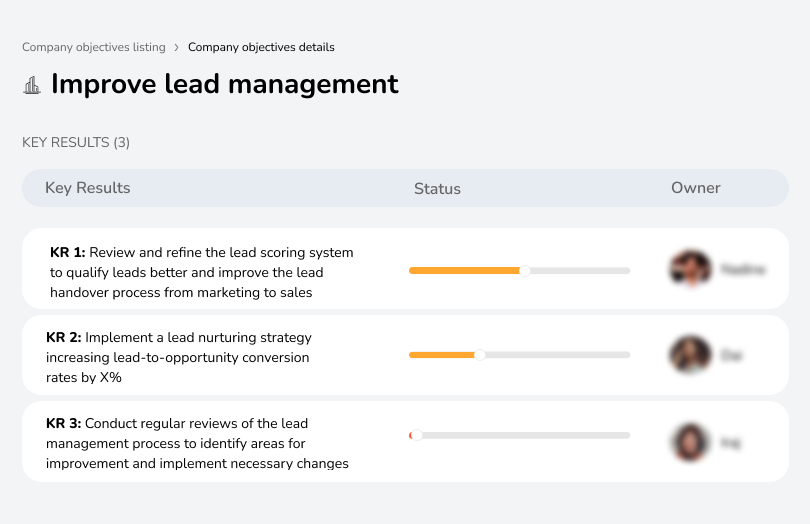810x524 pixels.
Task: Click the blurred owner name in KR 1 row
Action: point(743,269)
